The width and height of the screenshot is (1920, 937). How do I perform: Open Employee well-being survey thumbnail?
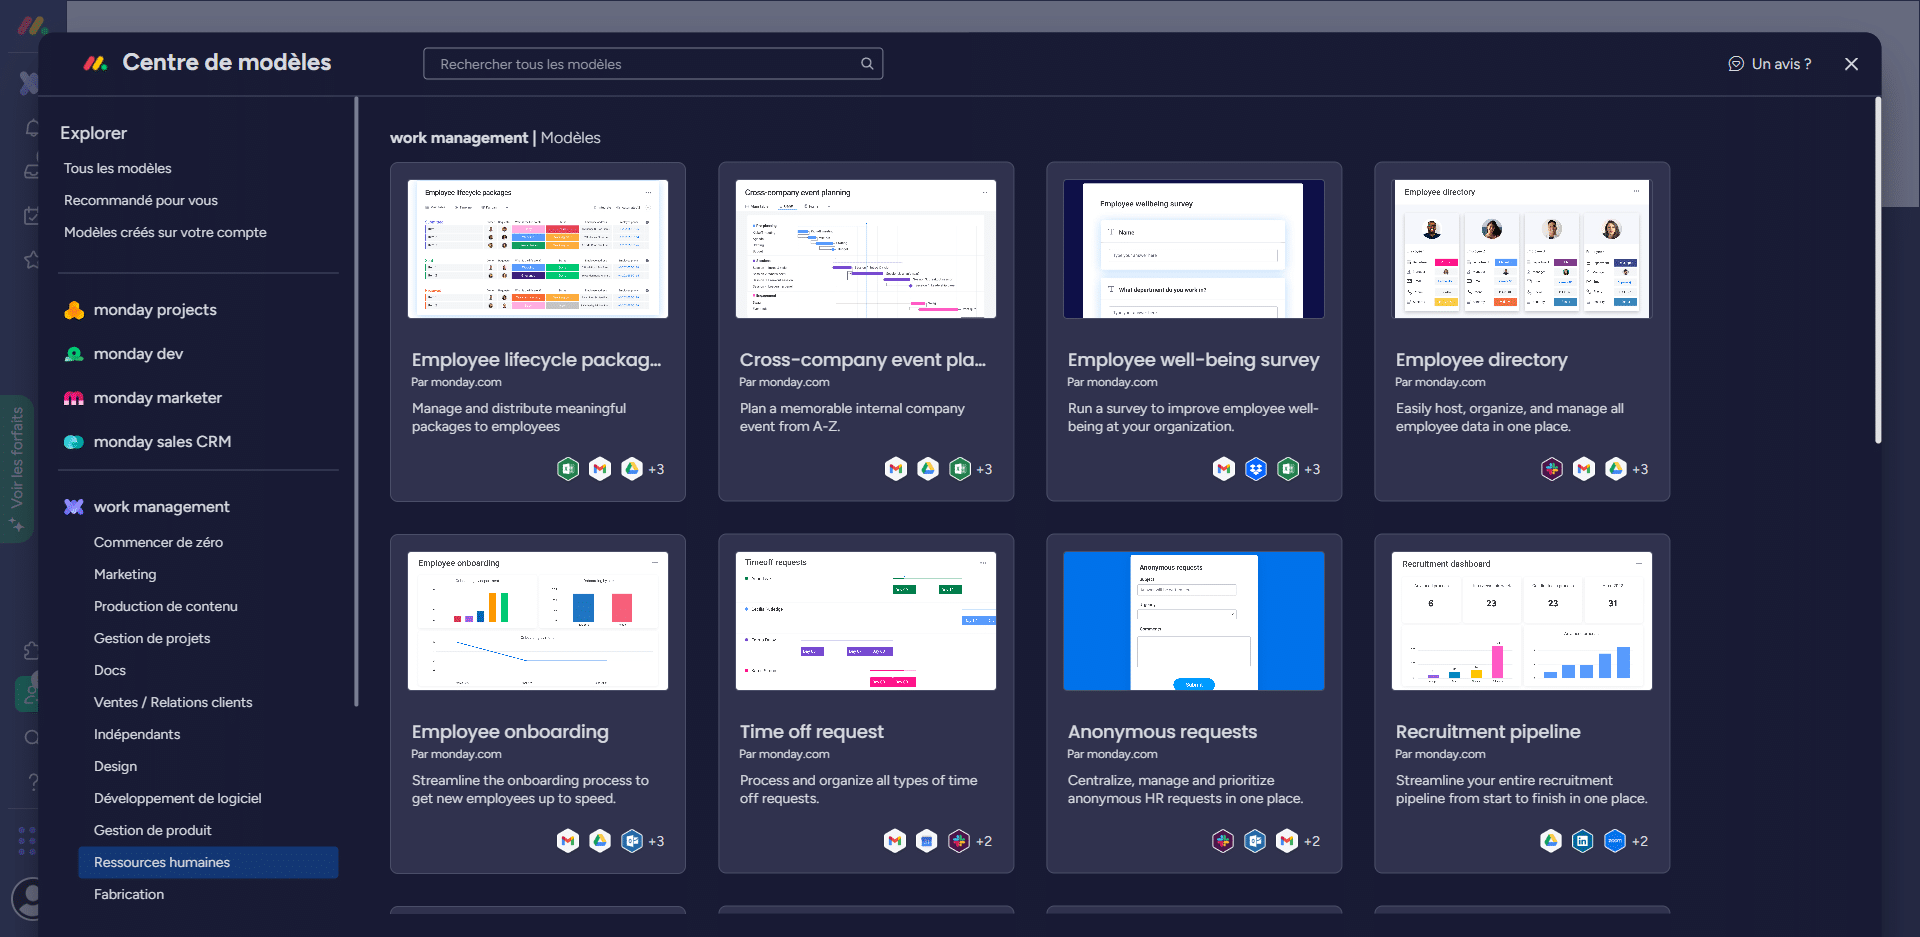coord(1194,249)
